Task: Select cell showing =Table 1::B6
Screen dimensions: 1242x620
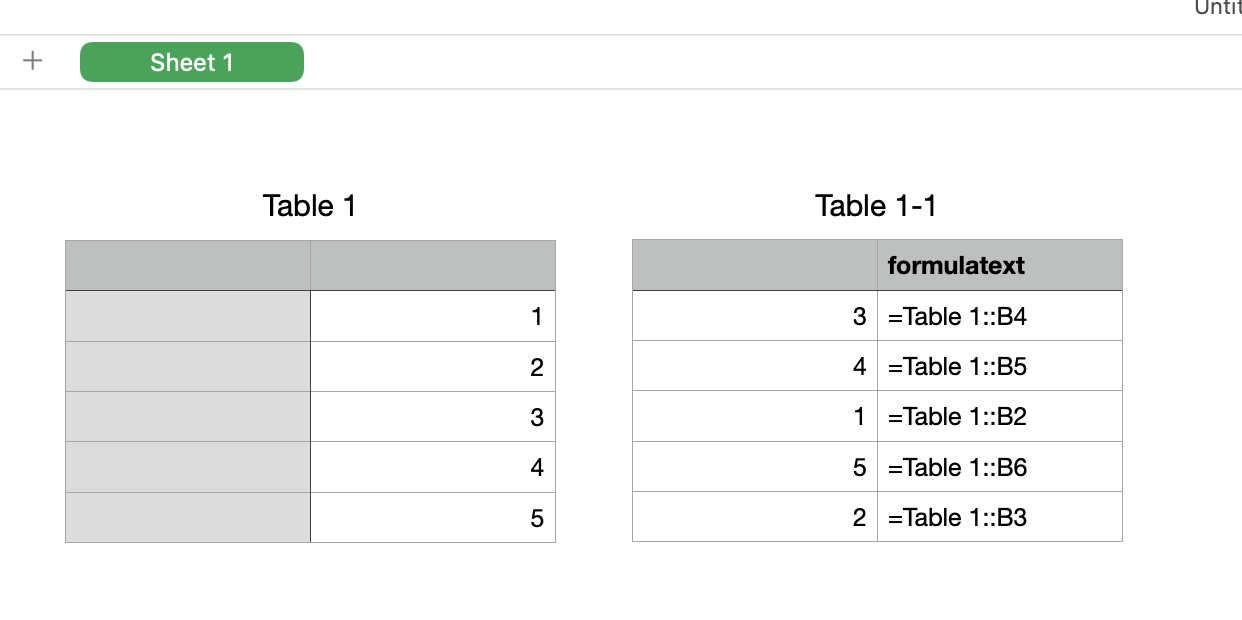Action: point(999,467)
